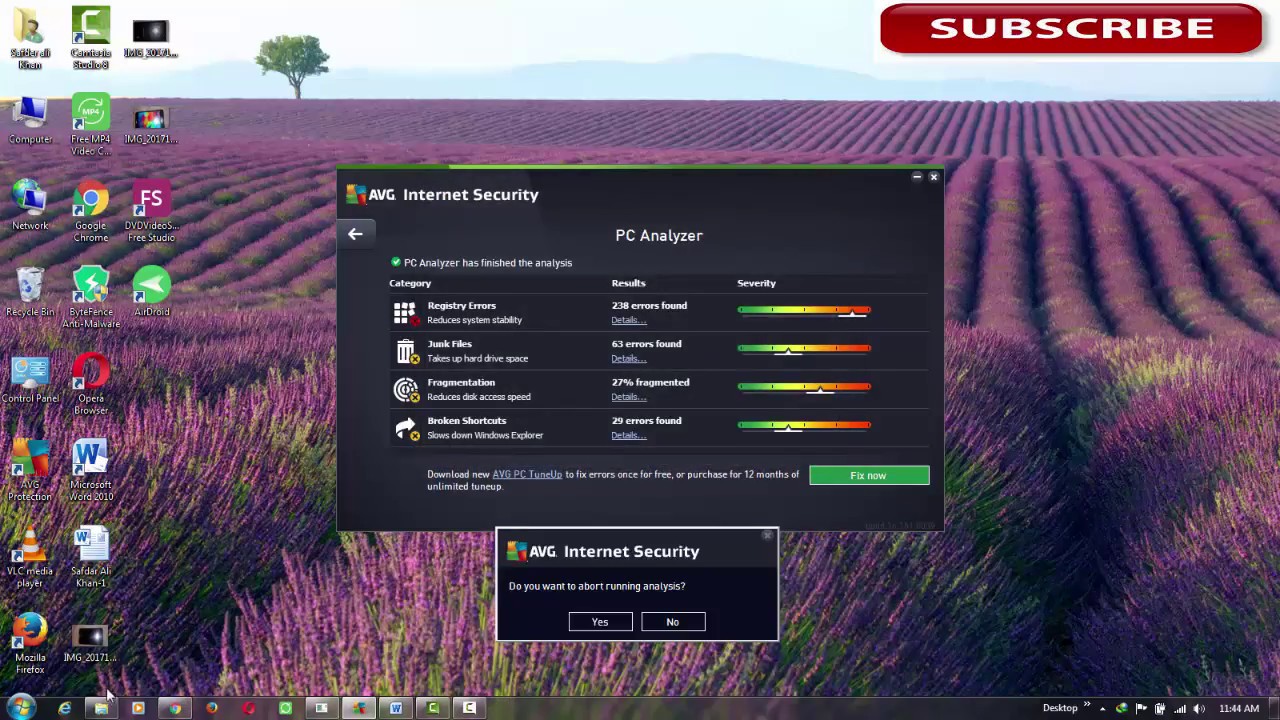
Task: Show hidden system tray icons
Action: (x=1105, y=709)
